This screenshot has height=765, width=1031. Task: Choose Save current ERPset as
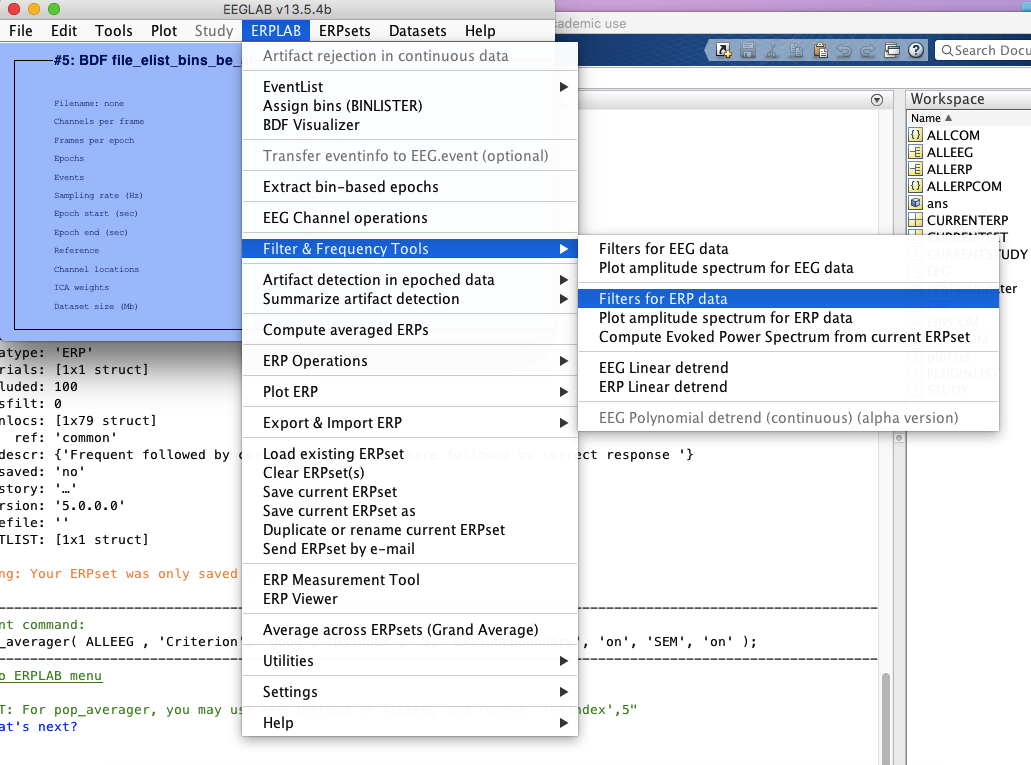coord(410,511)
